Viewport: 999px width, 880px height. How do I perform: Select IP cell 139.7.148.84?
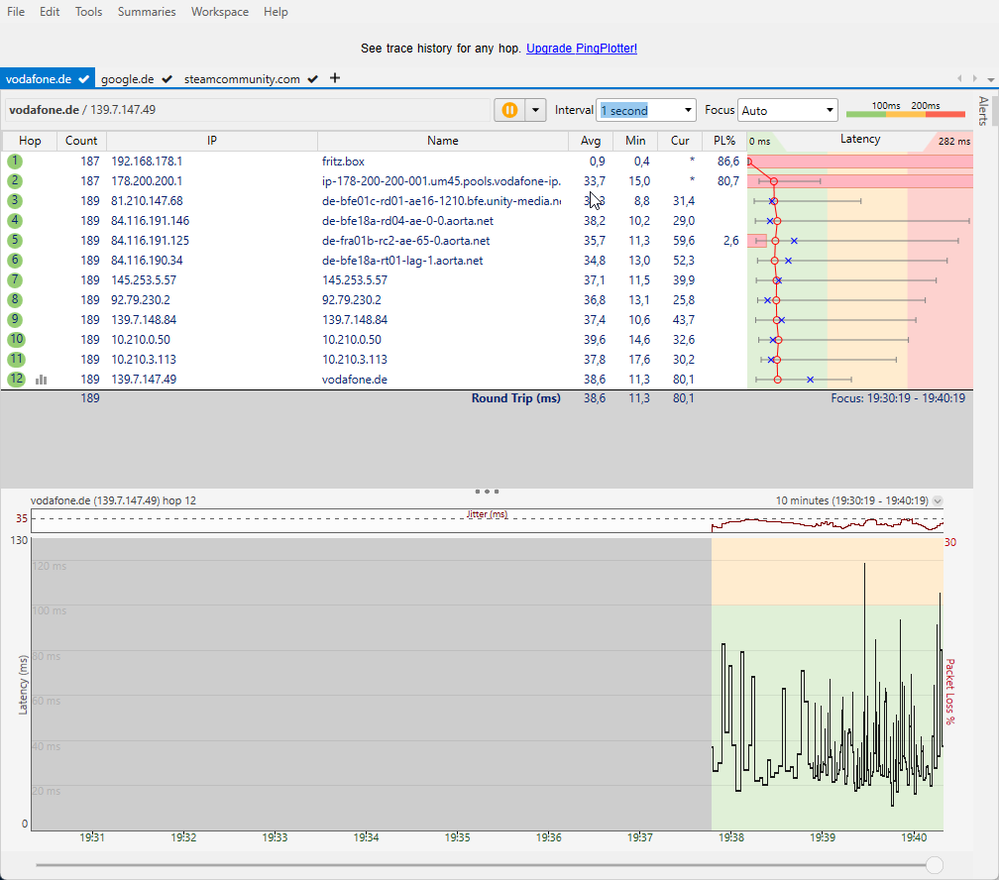coord(143,319)
